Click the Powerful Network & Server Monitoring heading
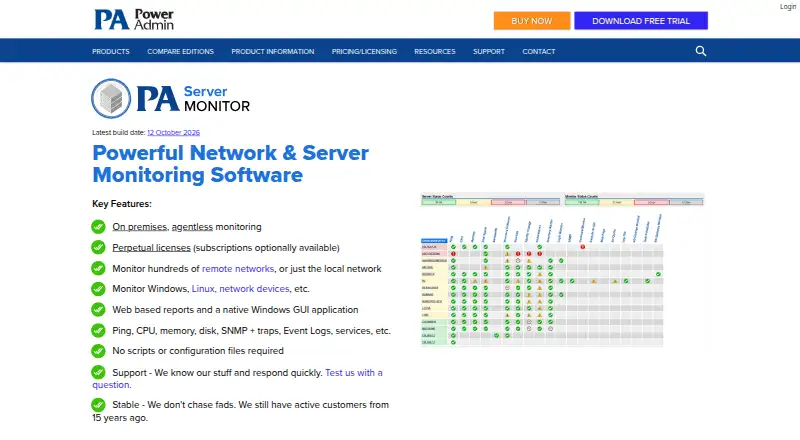 click(x=231, y=164)
